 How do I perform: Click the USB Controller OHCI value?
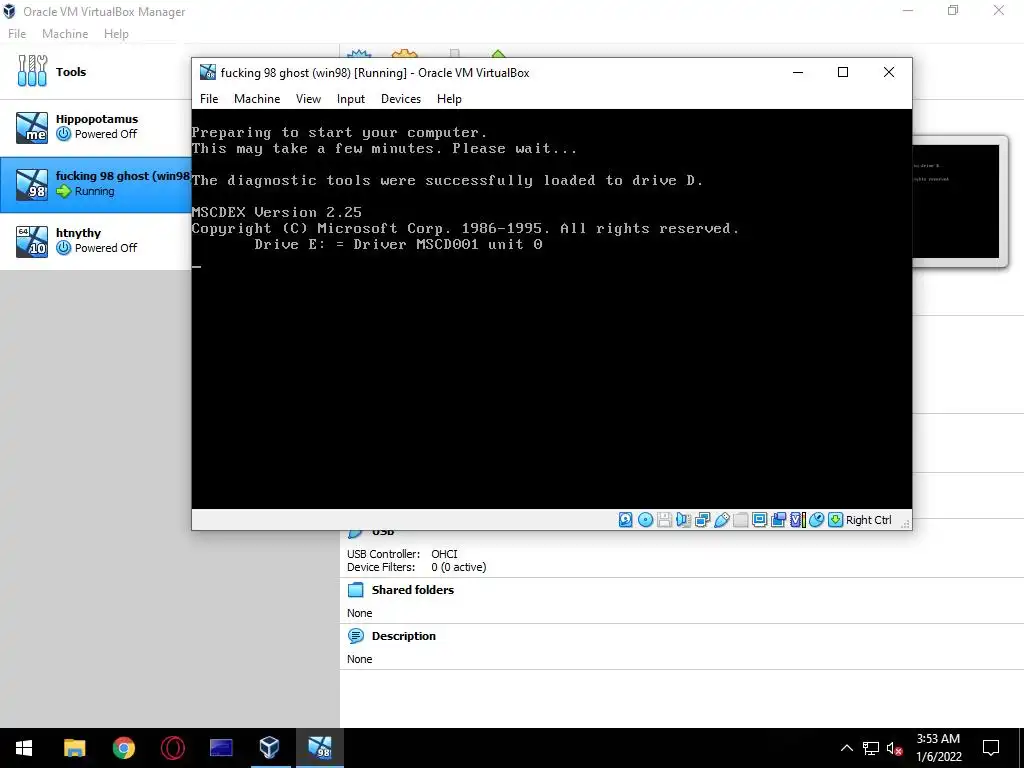(444, 554)
